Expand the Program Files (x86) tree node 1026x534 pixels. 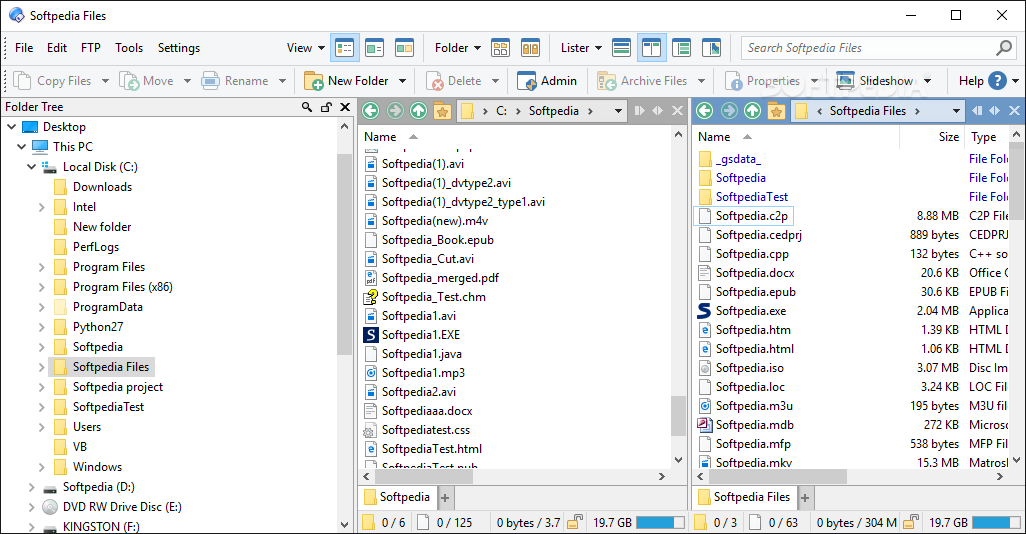42,287
